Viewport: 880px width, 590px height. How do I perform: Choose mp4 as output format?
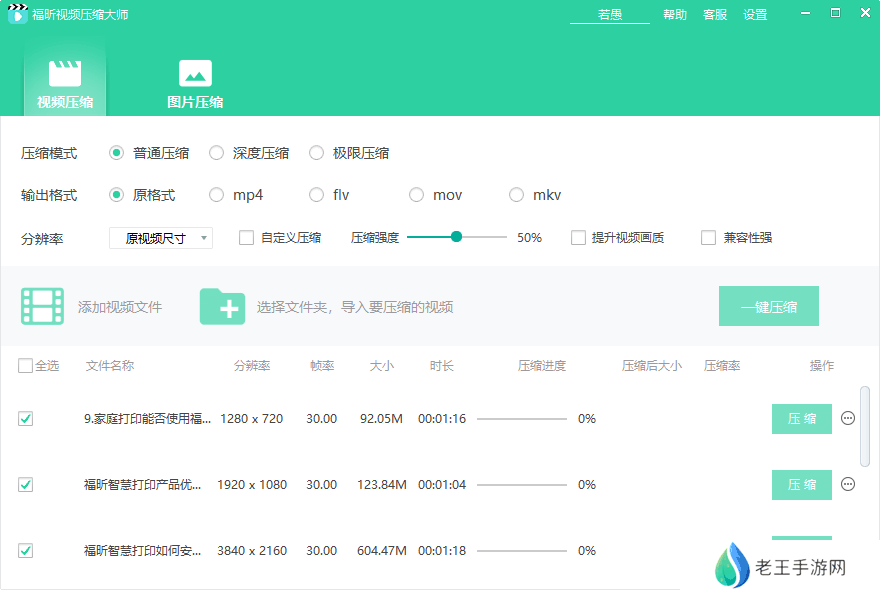(215, 195)
